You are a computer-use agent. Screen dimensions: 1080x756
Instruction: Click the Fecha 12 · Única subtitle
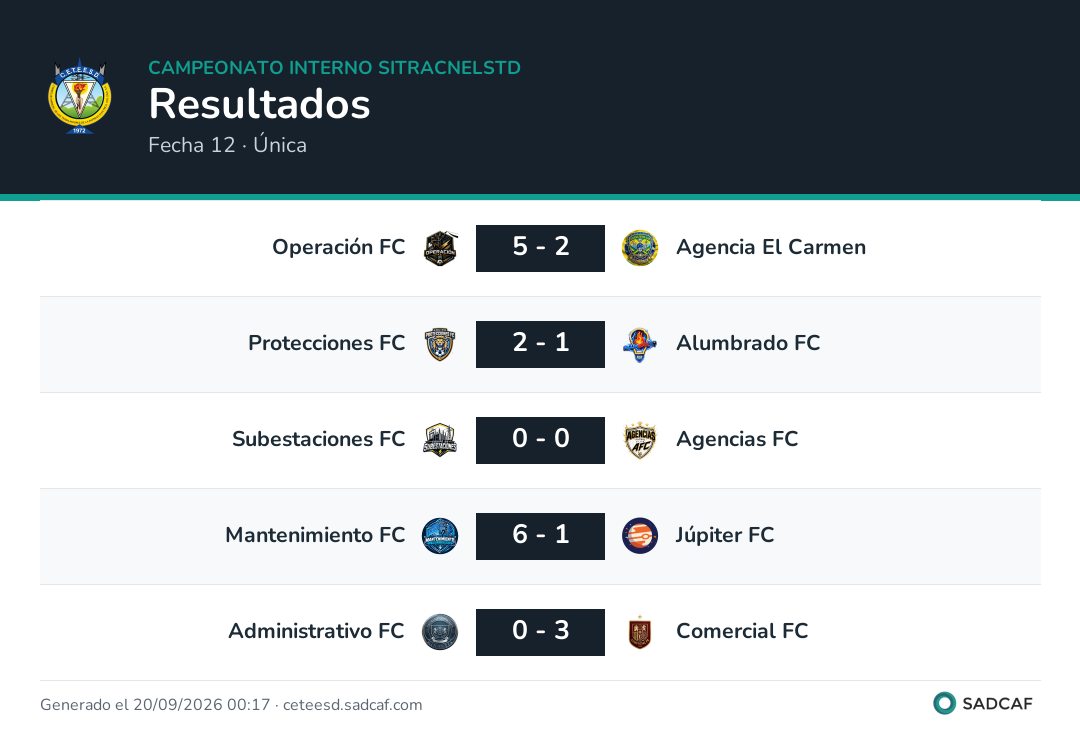coord(228,145)
